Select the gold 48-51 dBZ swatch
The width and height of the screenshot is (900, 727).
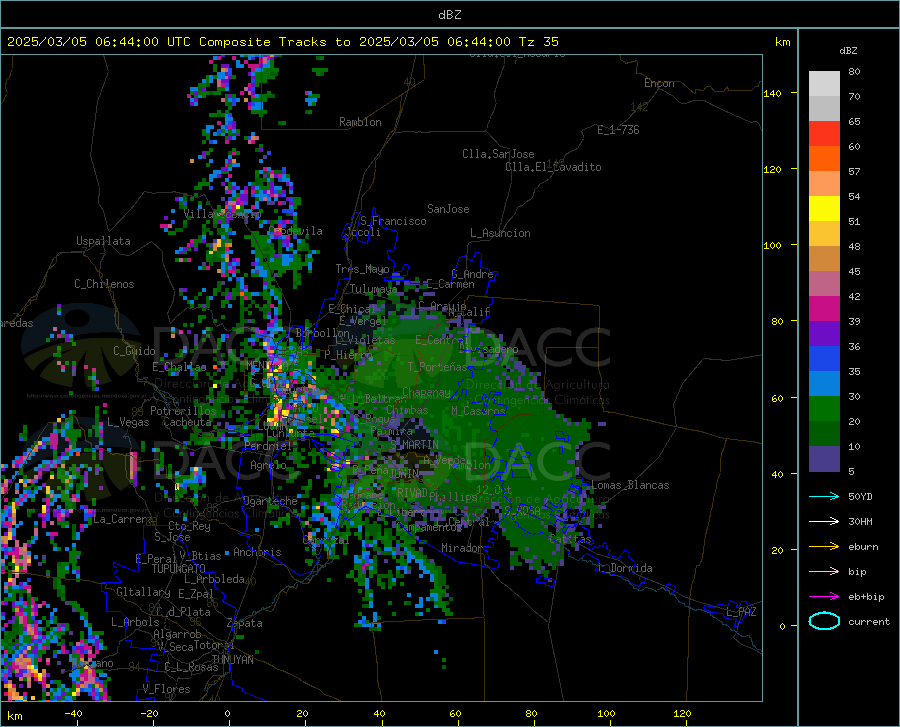click(824, 234)
